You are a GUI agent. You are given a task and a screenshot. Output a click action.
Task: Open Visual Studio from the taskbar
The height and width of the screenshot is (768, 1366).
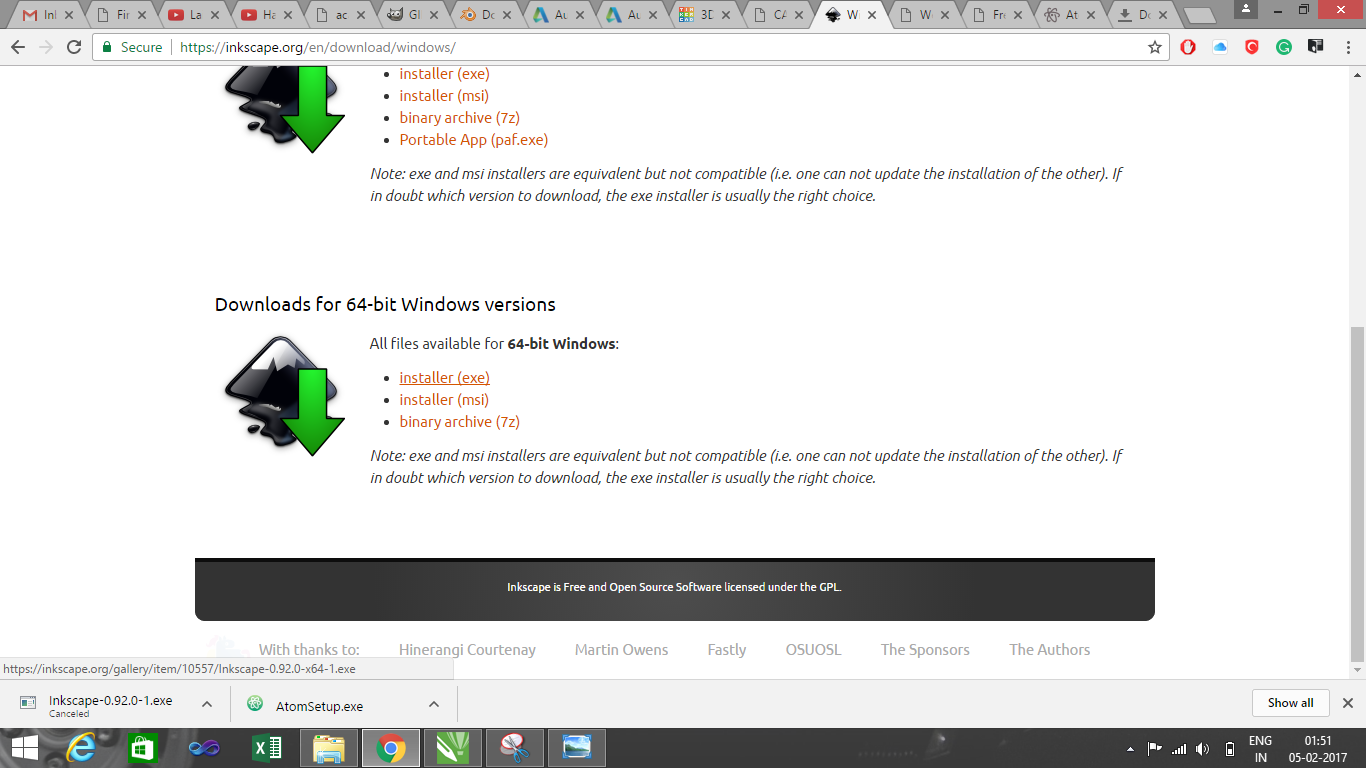click(x=204, y=748)
